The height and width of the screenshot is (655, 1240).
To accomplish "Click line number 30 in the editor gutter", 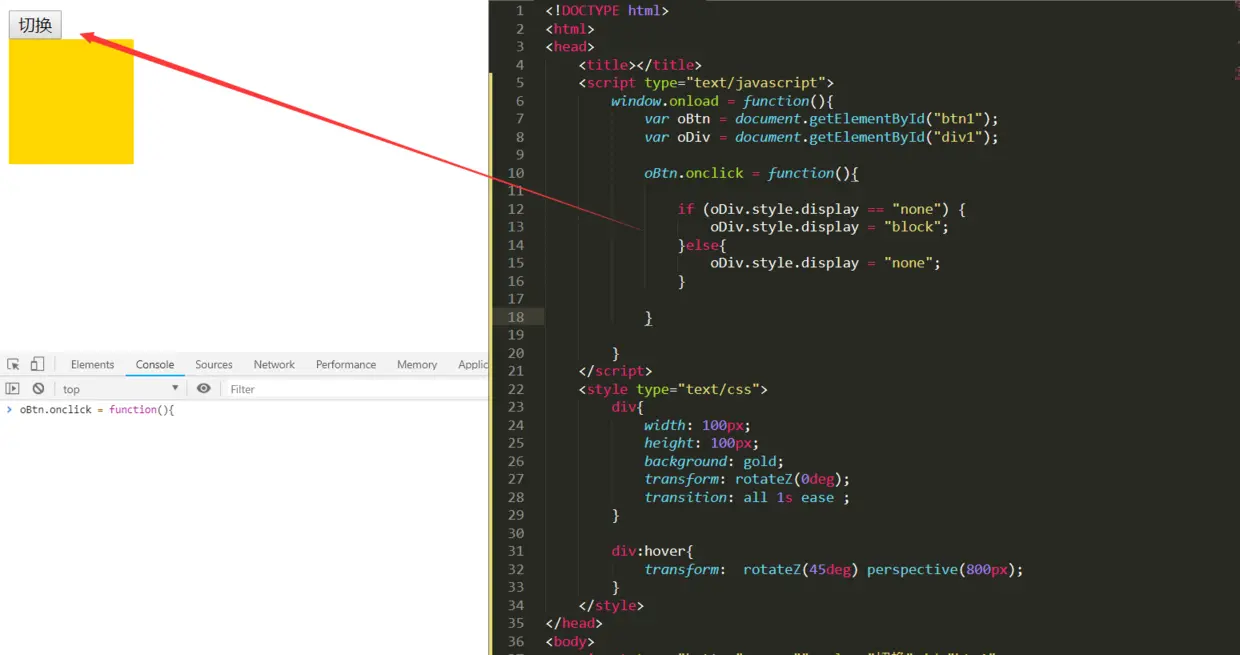I will (516, 533).
